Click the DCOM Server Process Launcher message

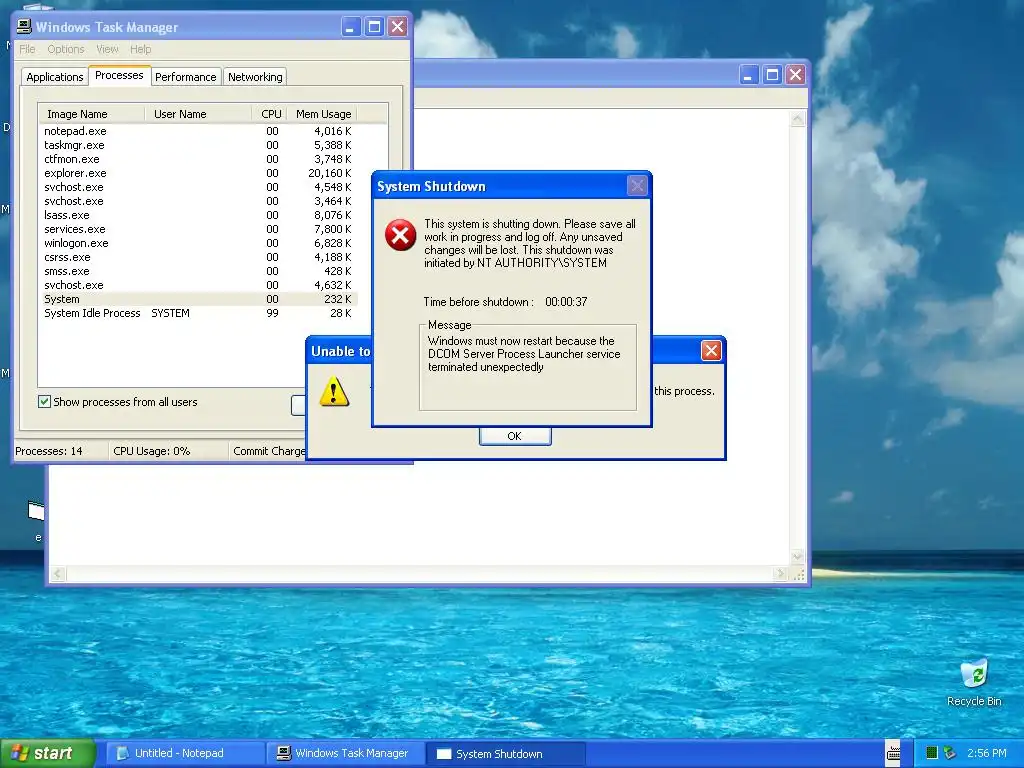click(524, 354)
